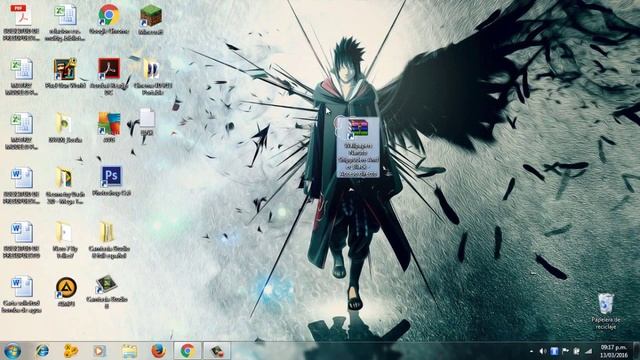Image resolution: width=640 pixels, height=360 pixels.
Task: Click the blue T tray icon
Action: 554,351
